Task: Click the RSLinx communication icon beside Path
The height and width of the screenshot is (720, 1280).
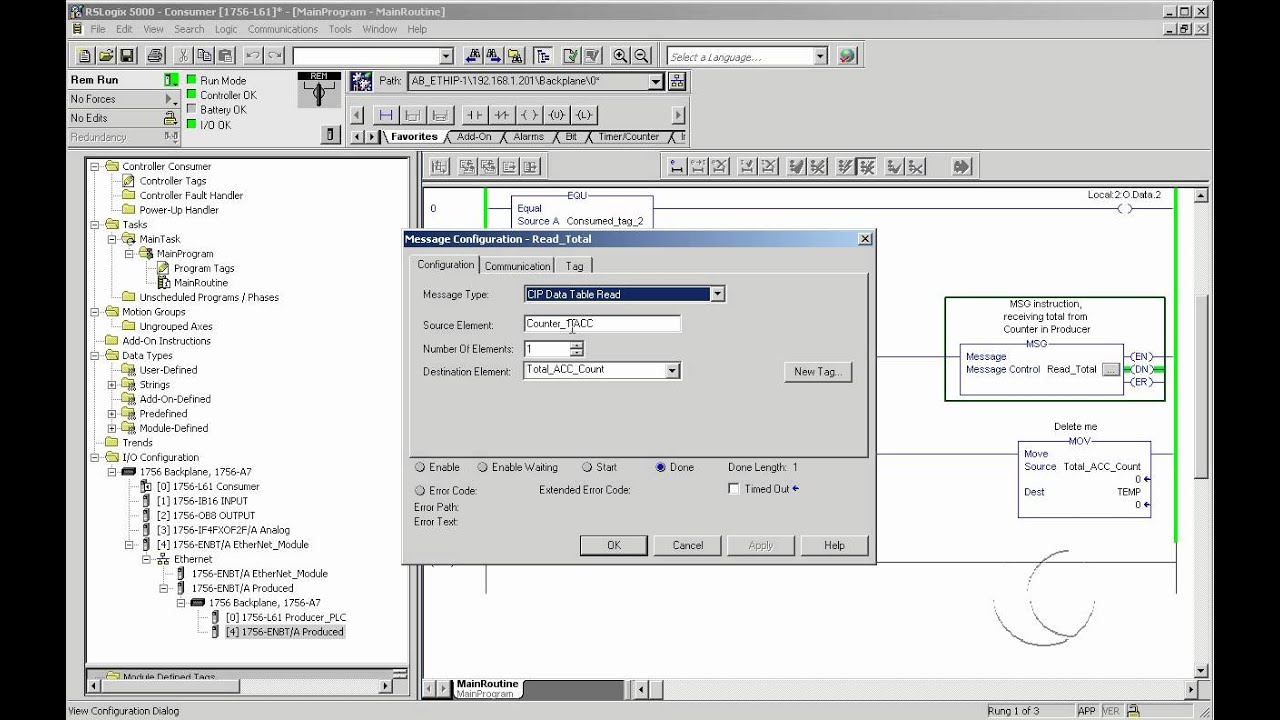Action: pyautogui.click(x=361, y=81)
